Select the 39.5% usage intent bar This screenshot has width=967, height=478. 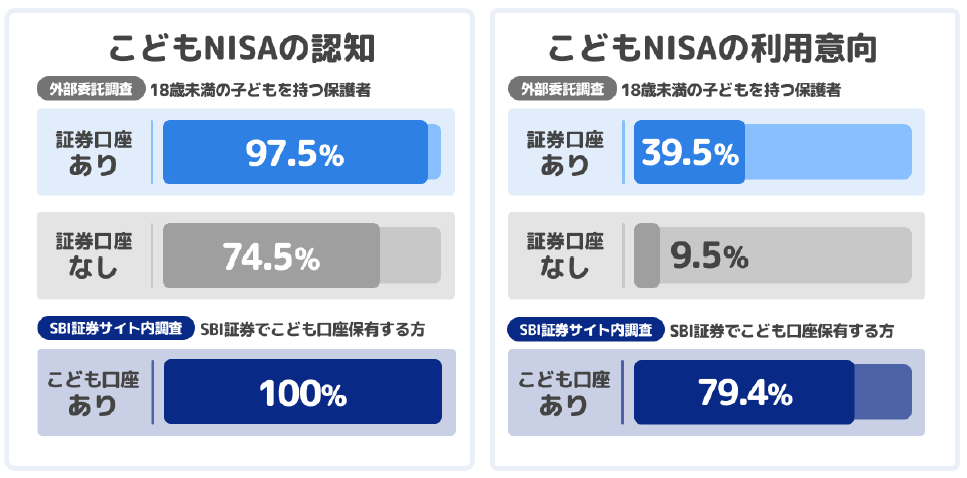click(773, 152)
